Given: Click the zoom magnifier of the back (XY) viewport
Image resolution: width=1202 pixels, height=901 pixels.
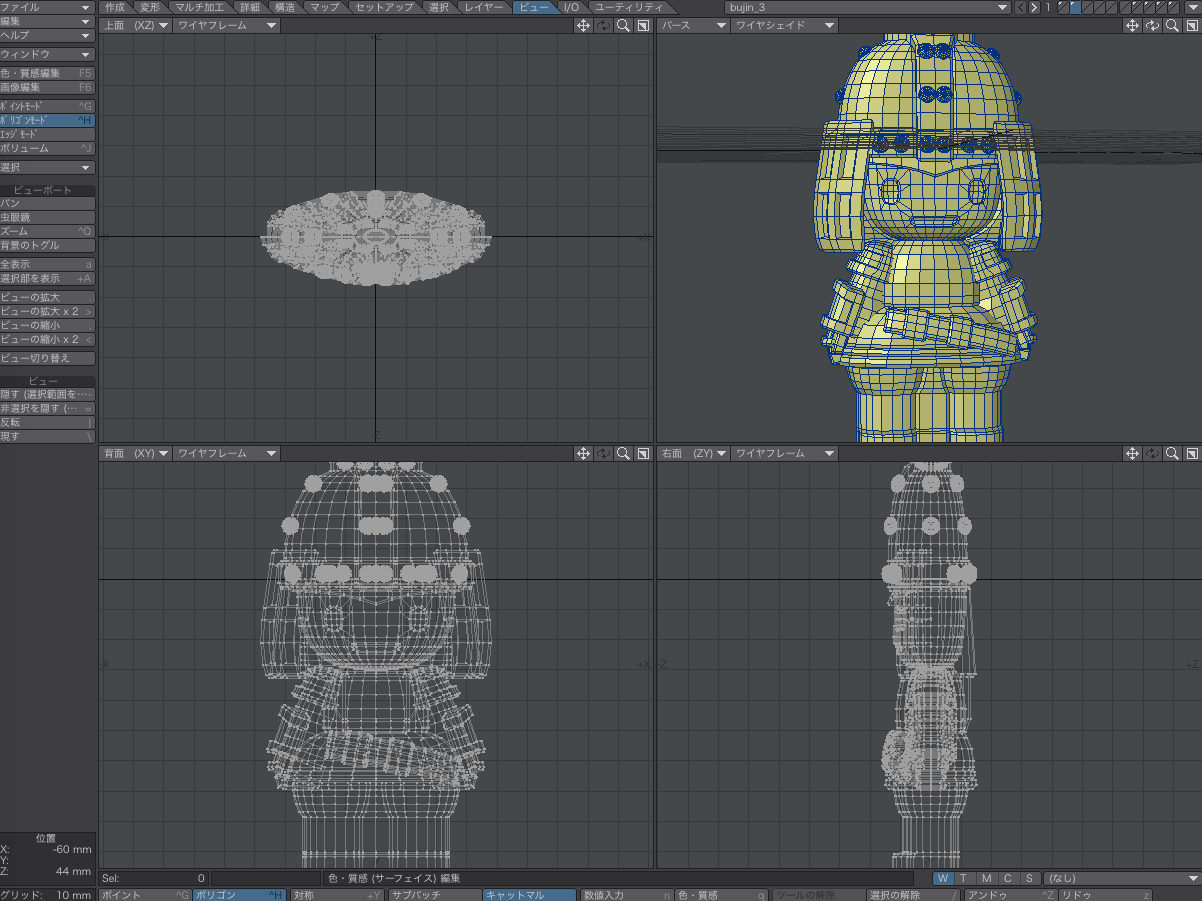Looking at the screenshot, I should coord(623,453).
